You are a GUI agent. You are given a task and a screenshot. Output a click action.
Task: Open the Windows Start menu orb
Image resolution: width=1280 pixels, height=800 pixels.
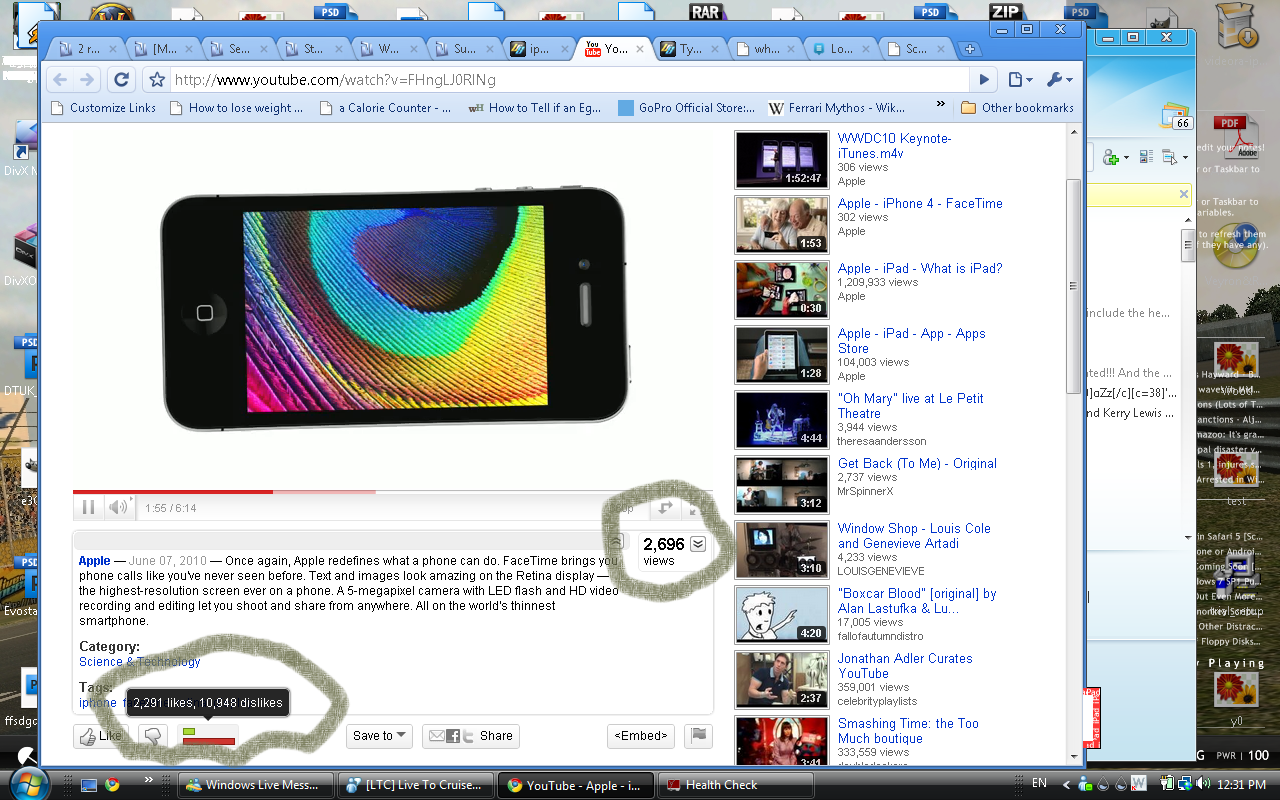30,783
